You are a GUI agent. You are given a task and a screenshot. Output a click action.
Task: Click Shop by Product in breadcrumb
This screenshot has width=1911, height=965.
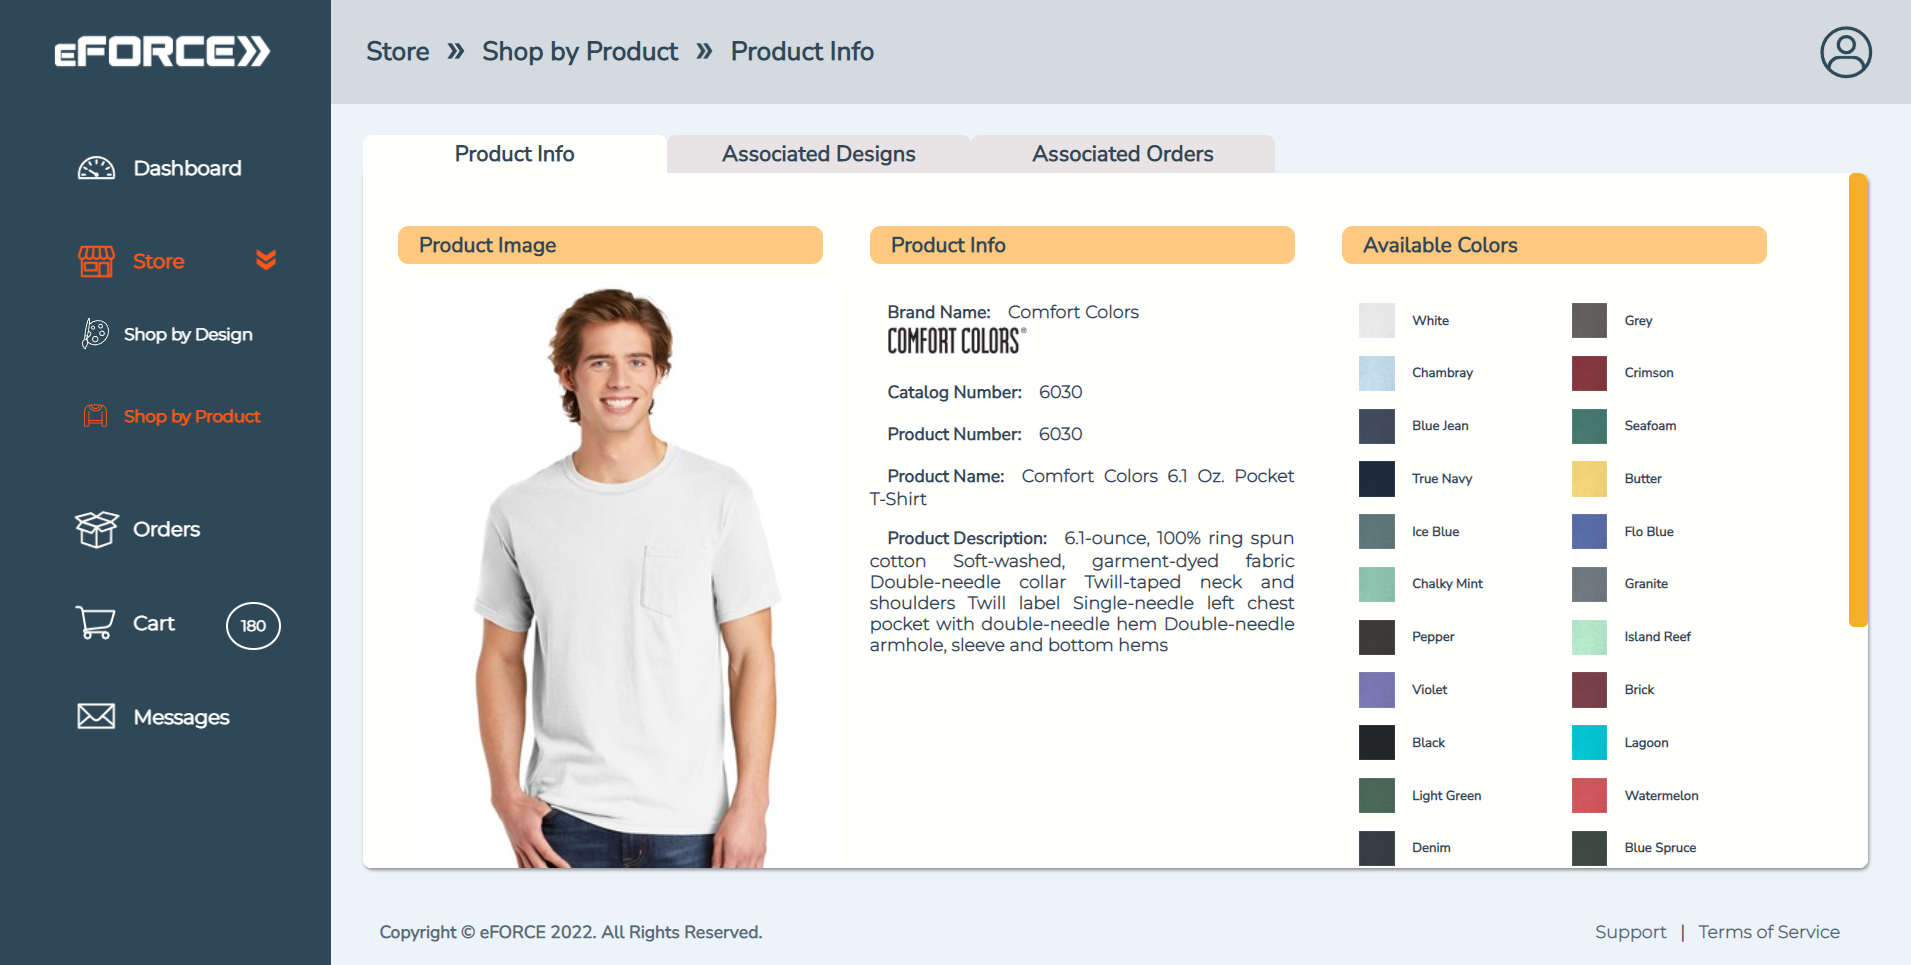[x=580, y=52]
